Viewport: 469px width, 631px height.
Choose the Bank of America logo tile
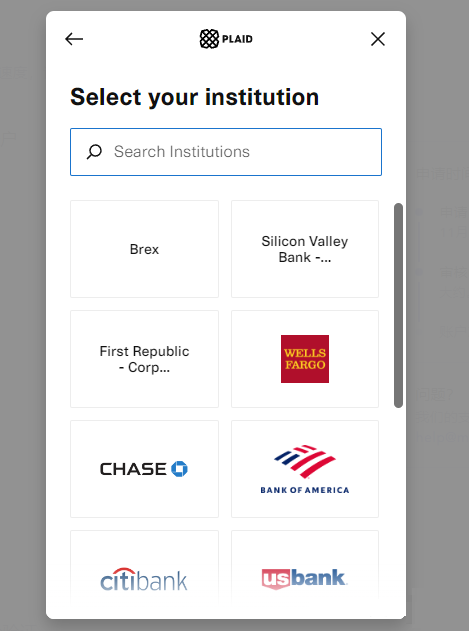[x=305, y=469]
